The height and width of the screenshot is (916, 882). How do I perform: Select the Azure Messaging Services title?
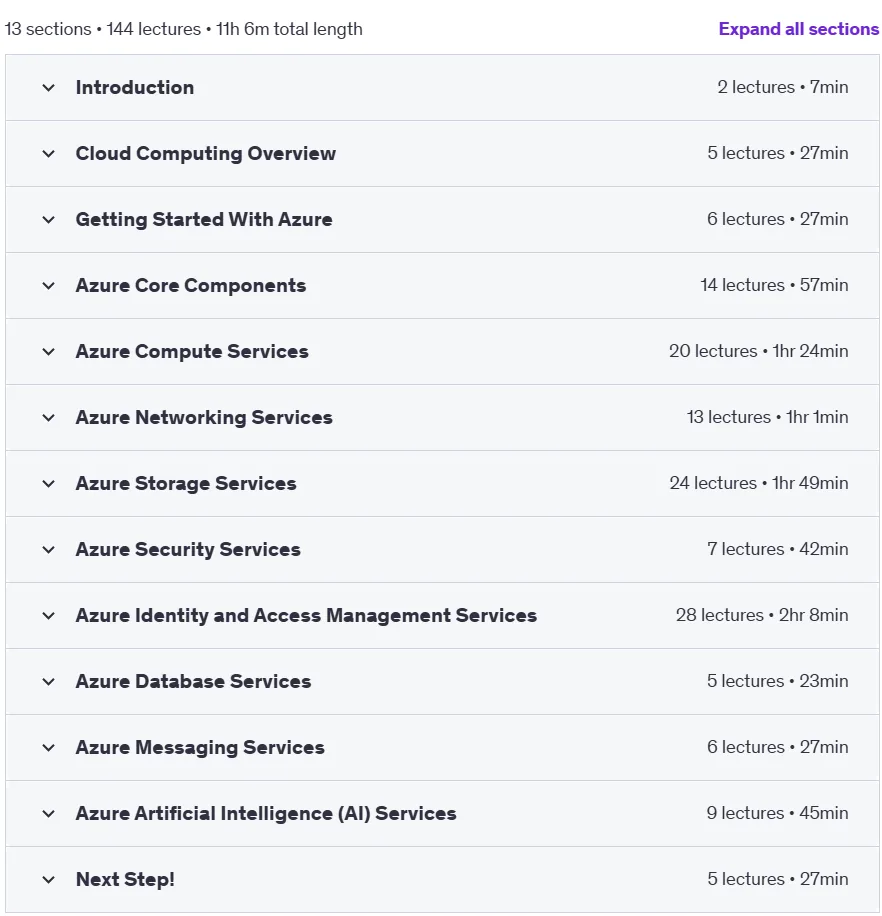(200, 748)
